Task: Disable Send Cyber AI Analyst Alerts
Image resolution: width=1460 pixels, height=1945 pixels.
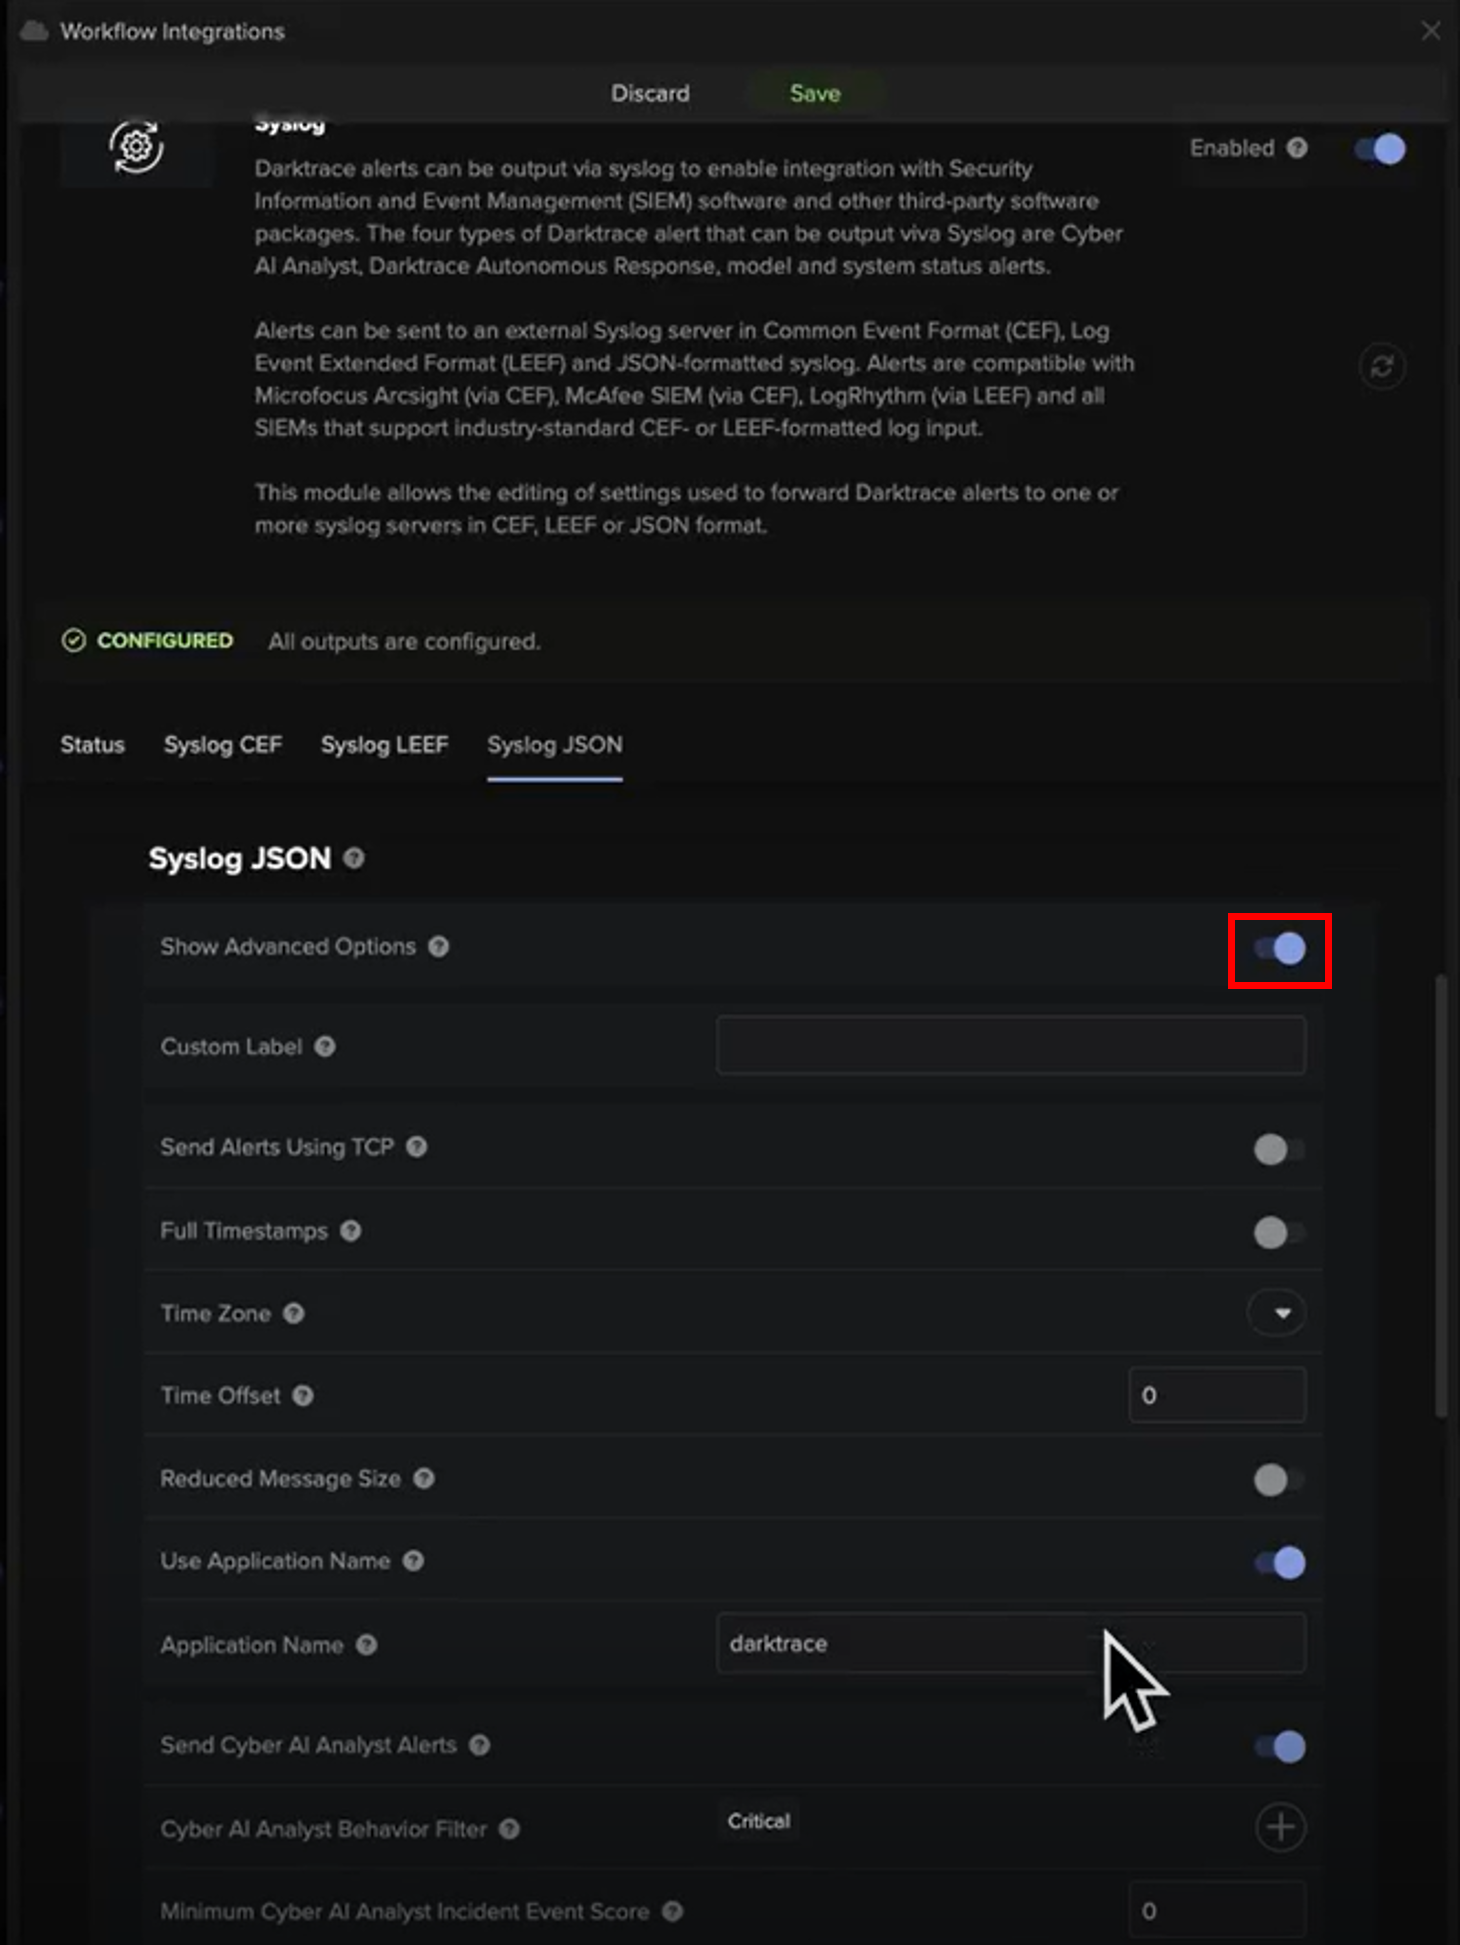Action: coord(1280,1747)
